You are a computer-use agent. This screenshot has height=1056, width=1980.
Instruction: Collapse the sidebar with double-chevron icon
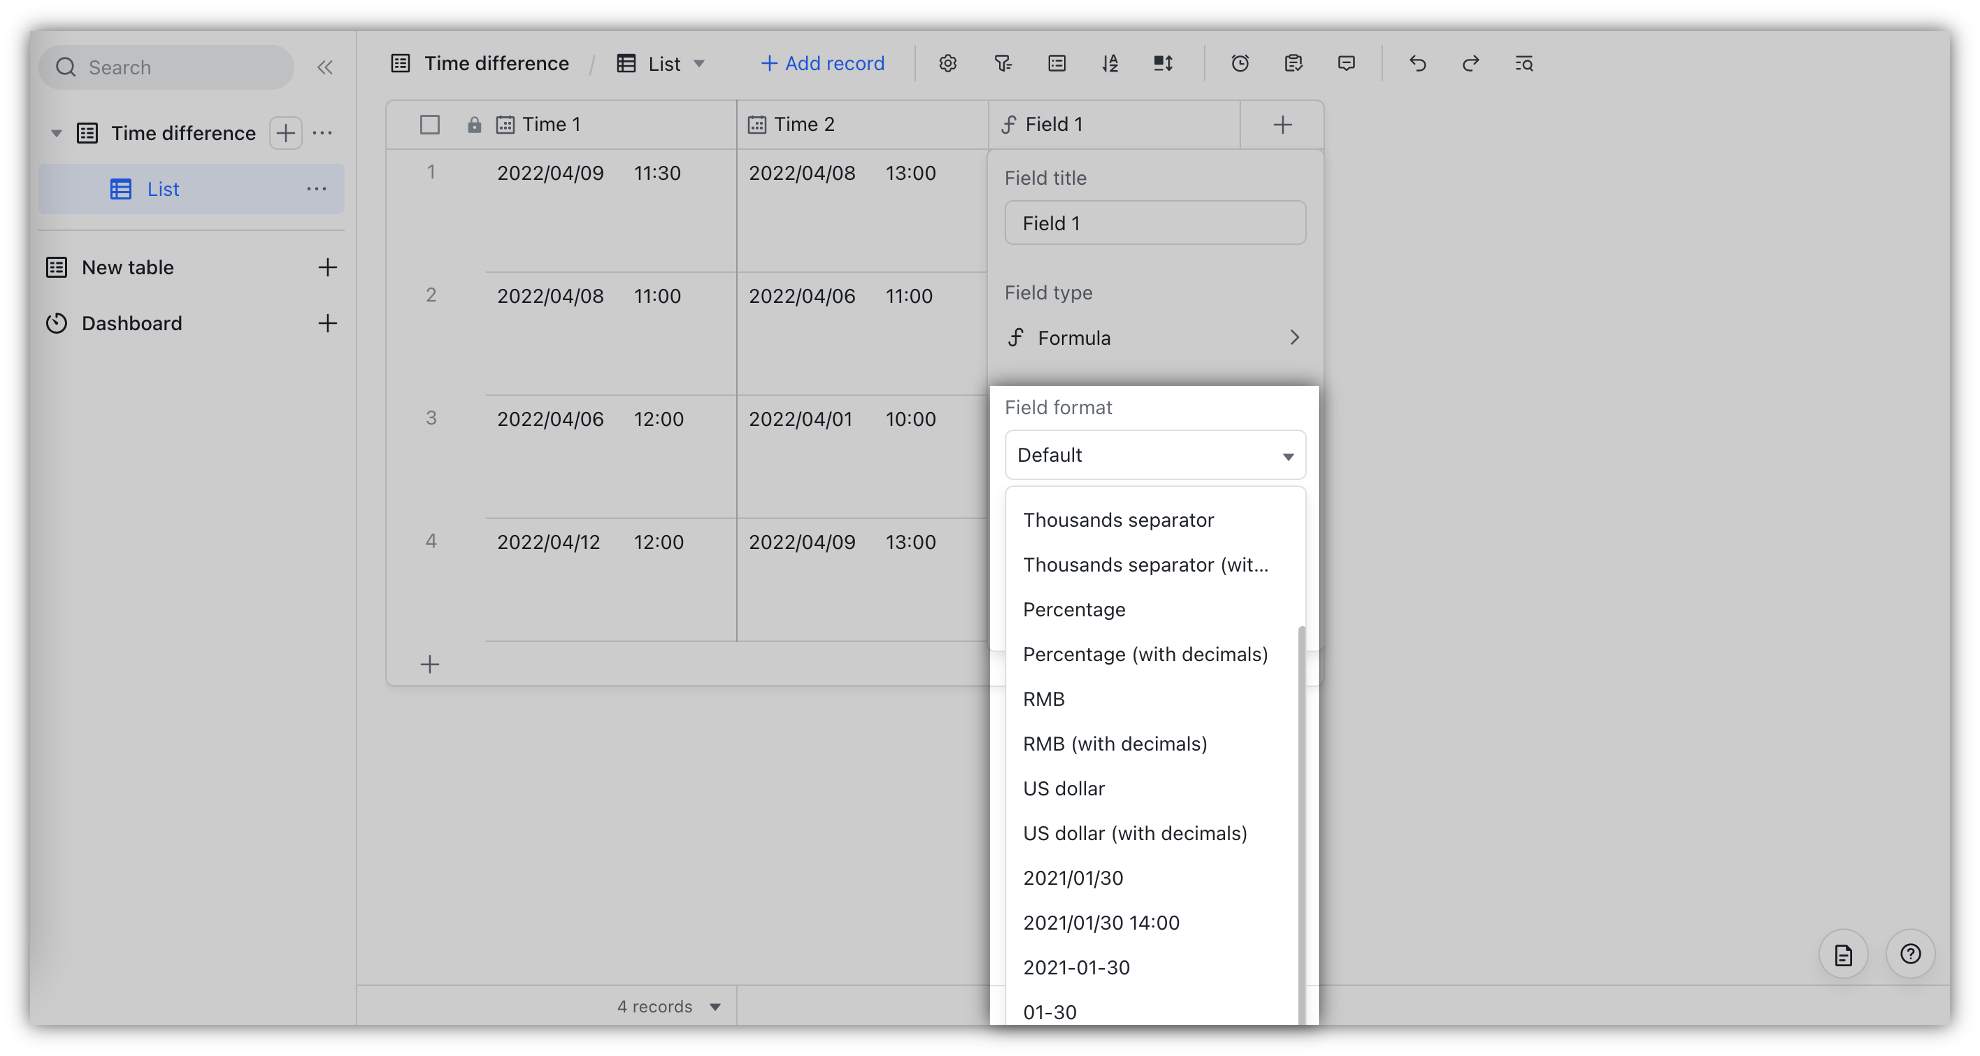tap(325, 67)
